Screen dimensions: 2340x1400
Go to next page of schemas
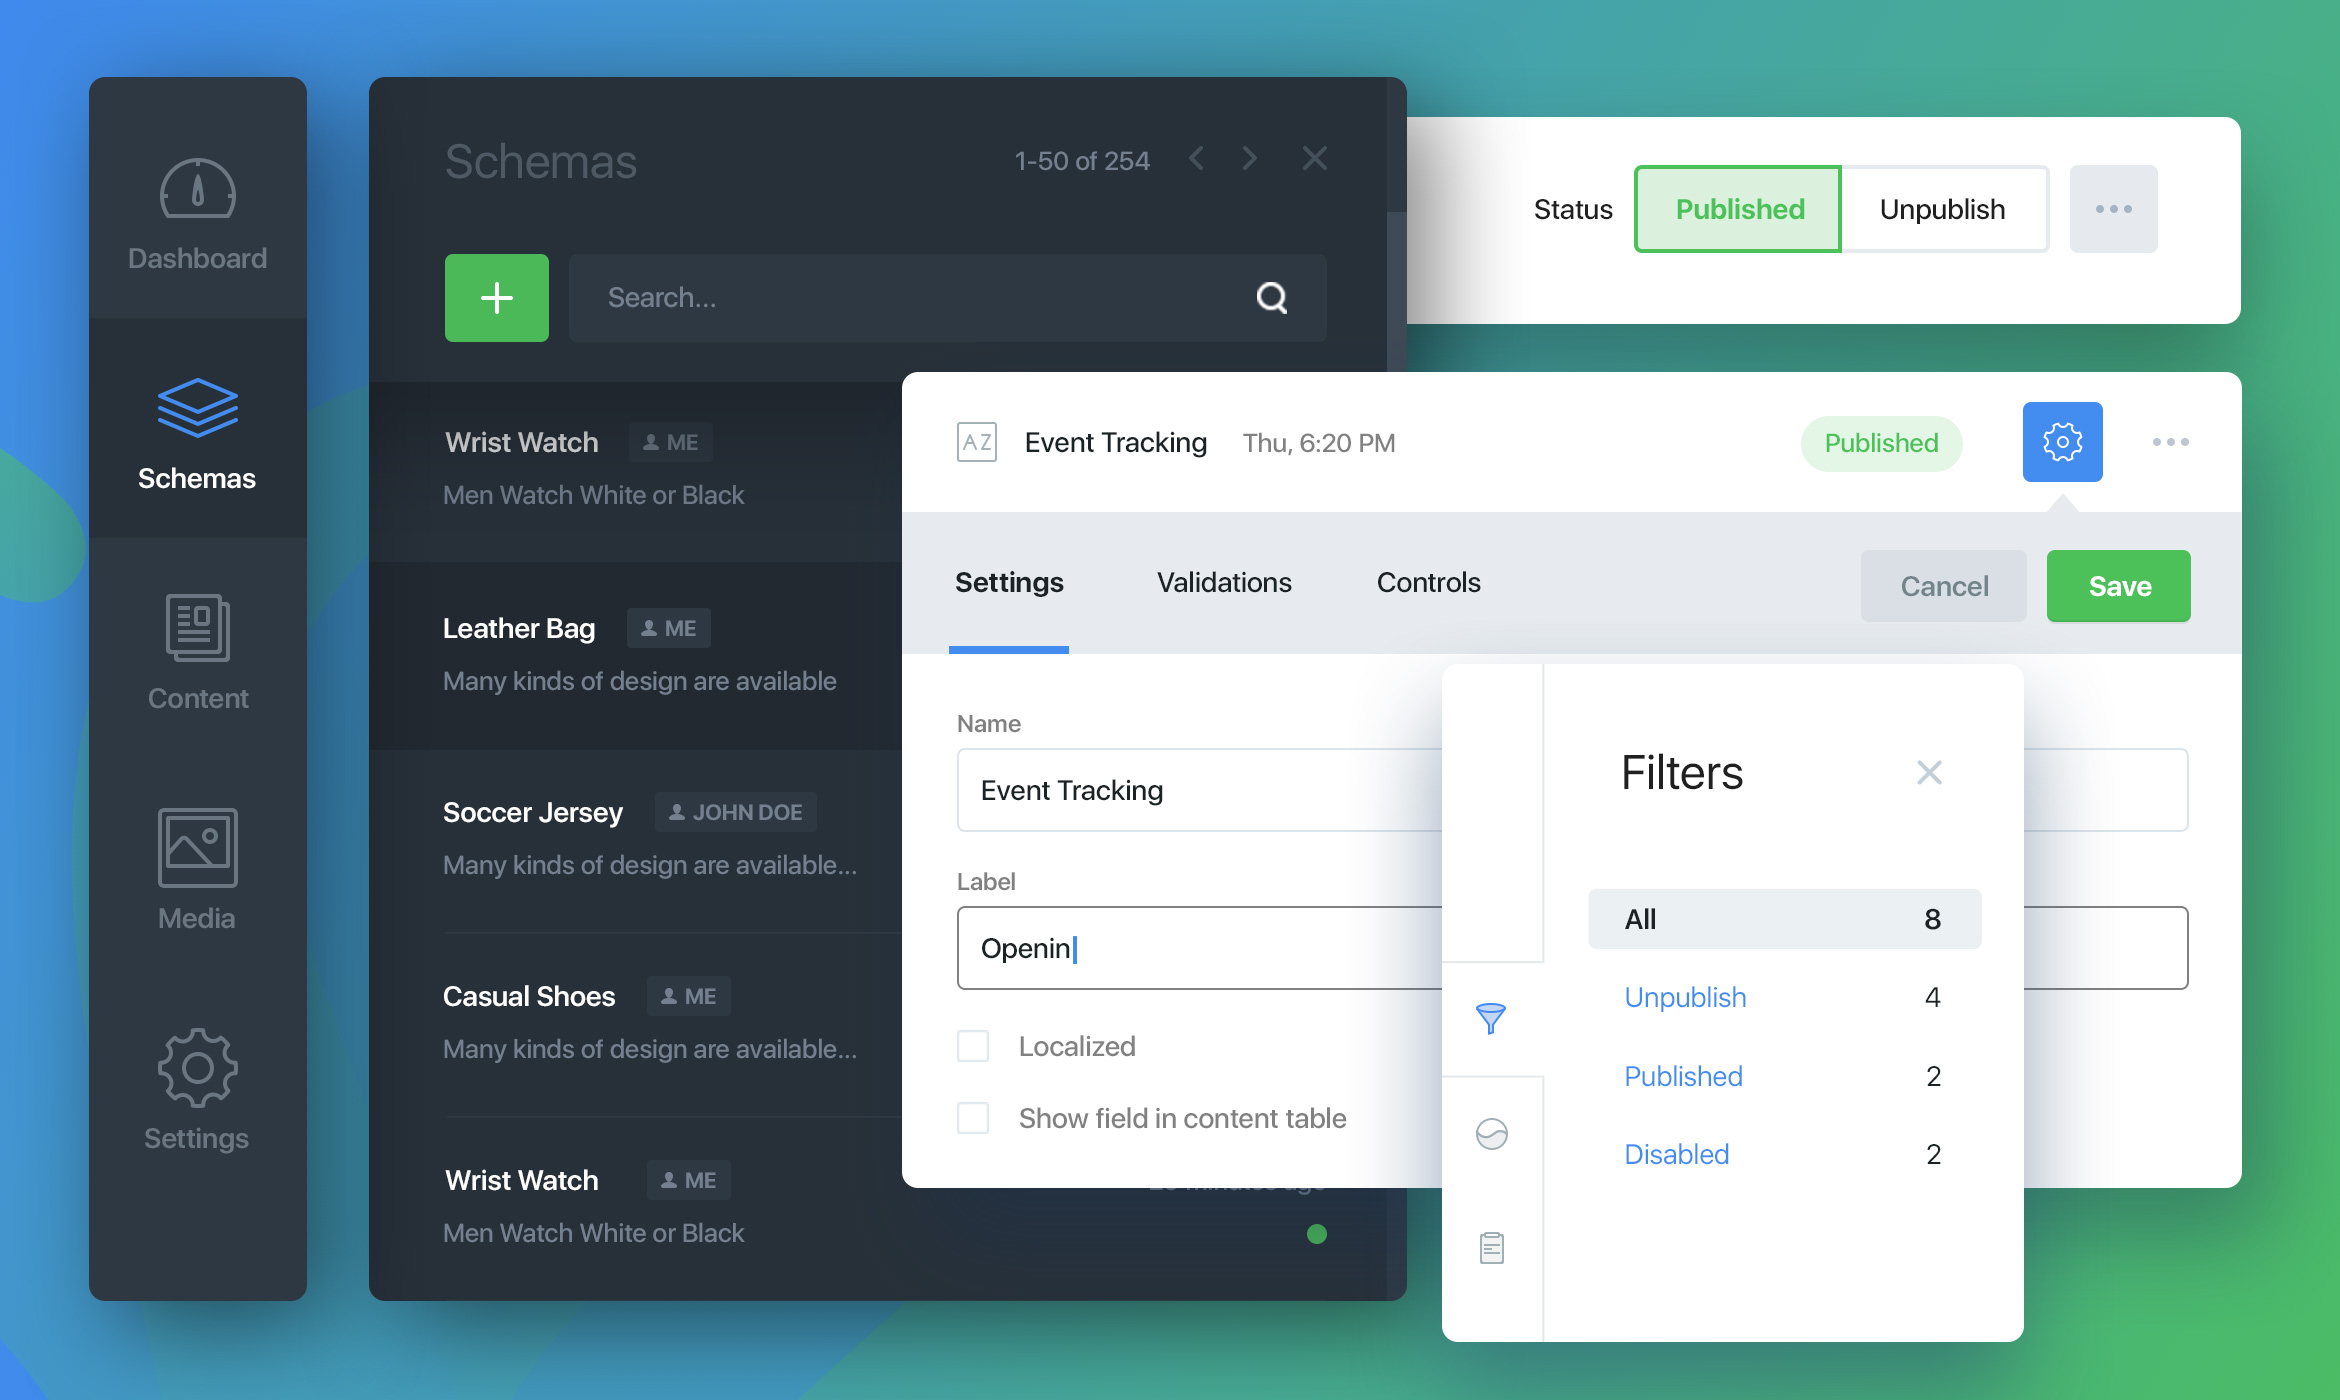[1249, 159]
